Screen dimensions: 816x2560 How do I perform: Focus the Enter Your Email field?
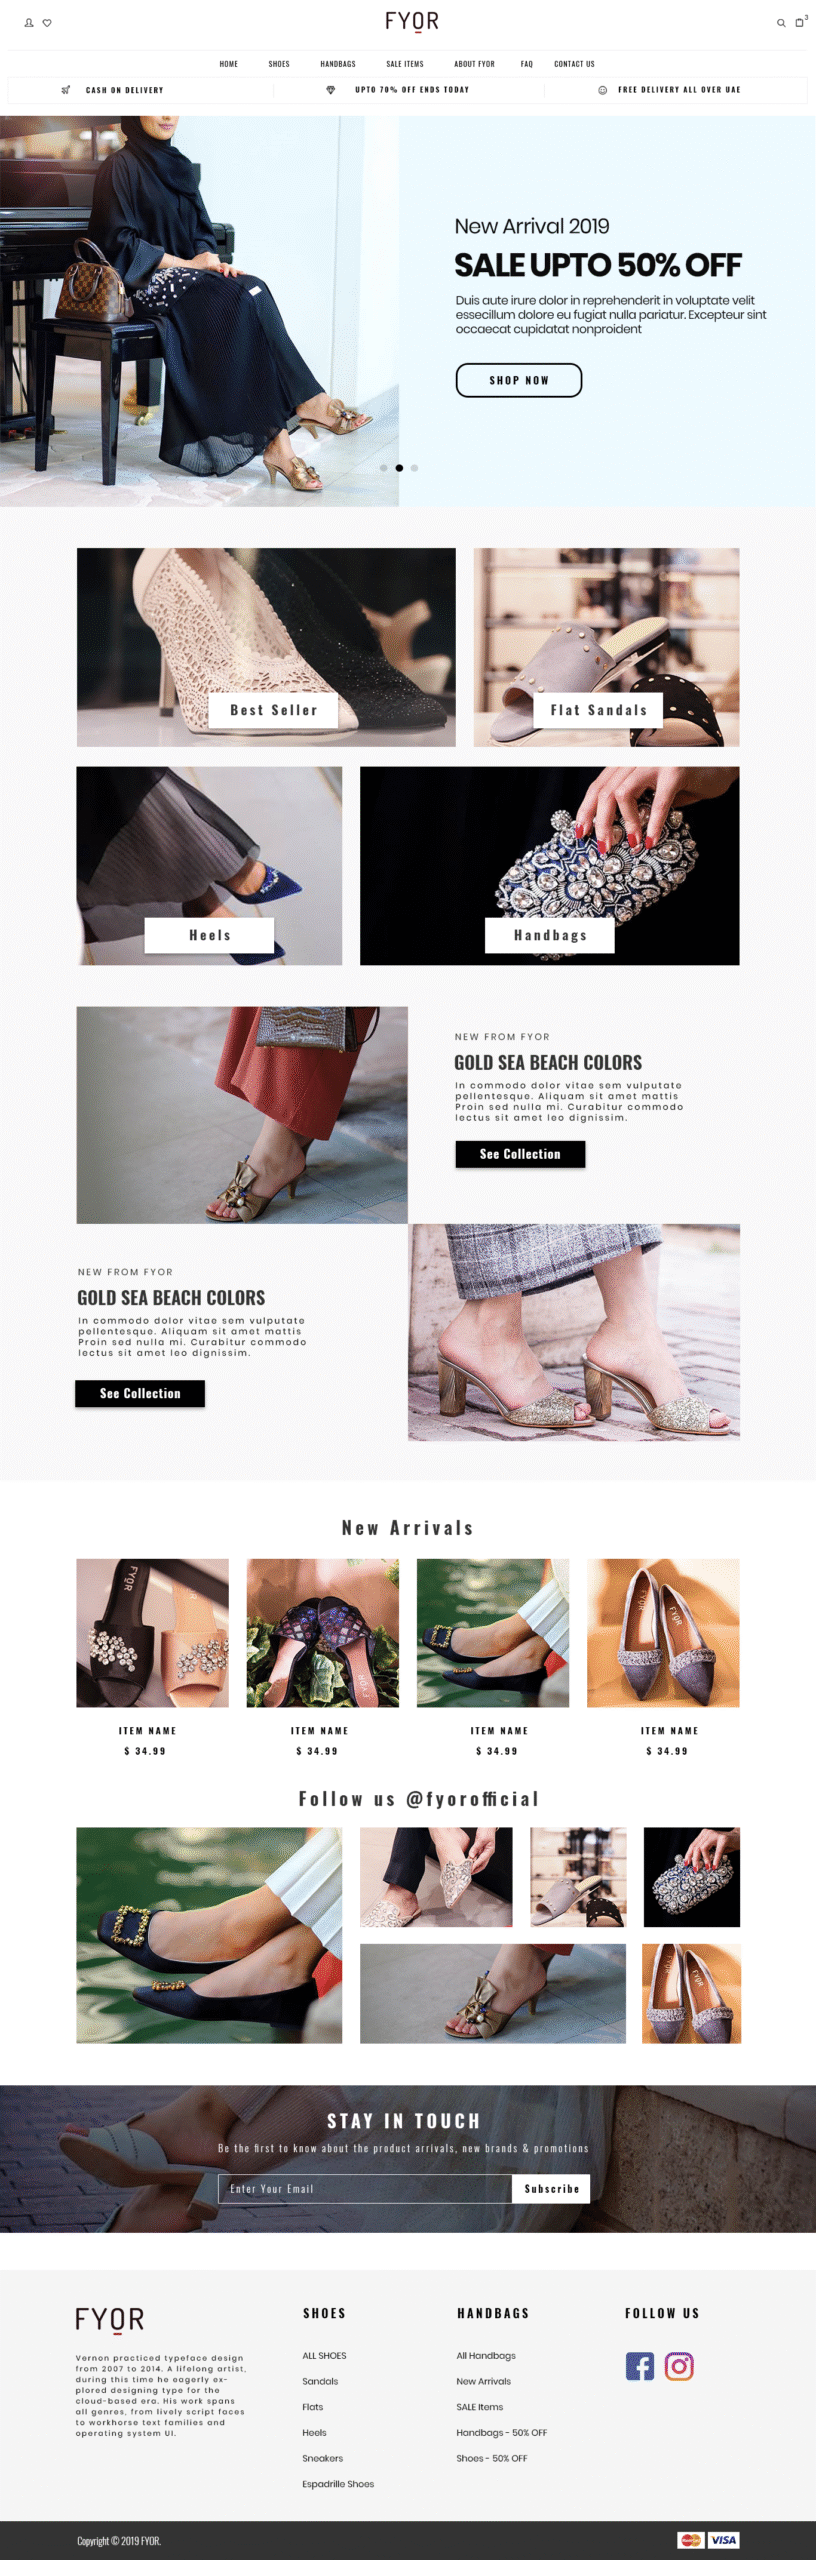click(365, 2188)
